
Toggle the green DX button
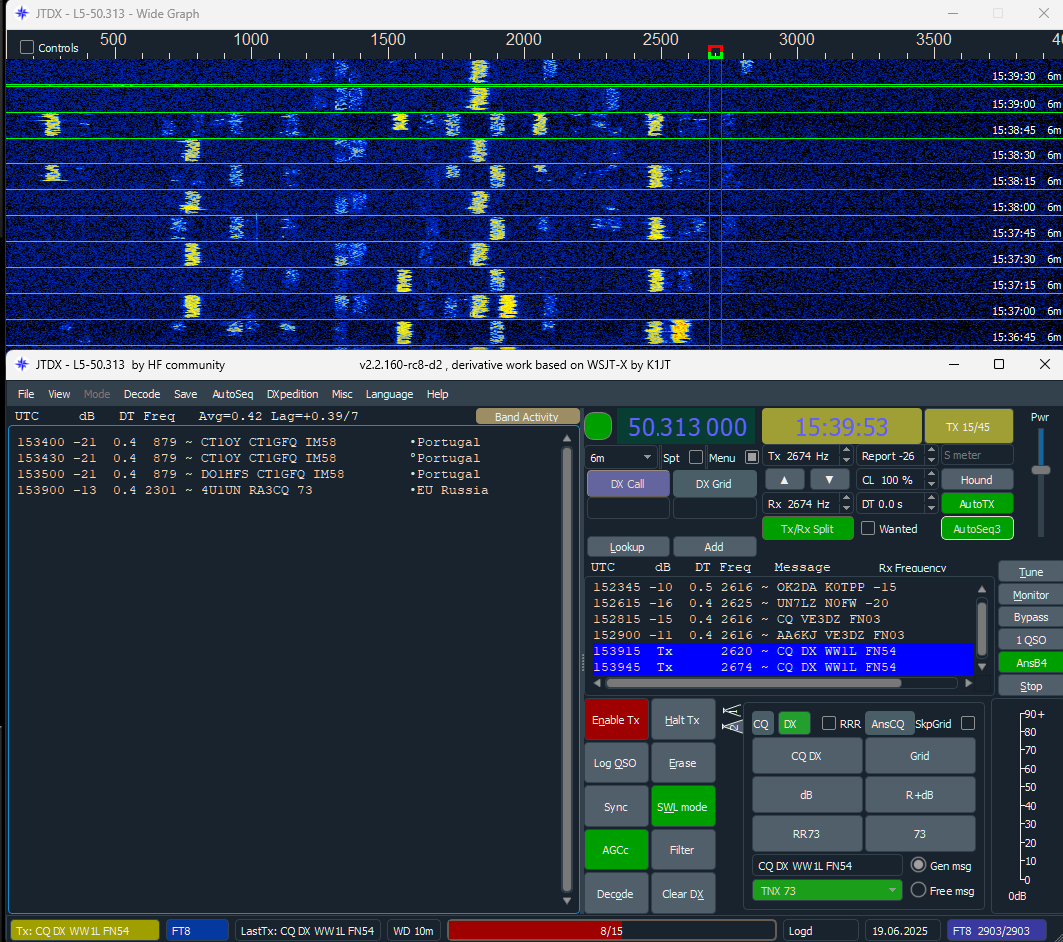(794, 724)
